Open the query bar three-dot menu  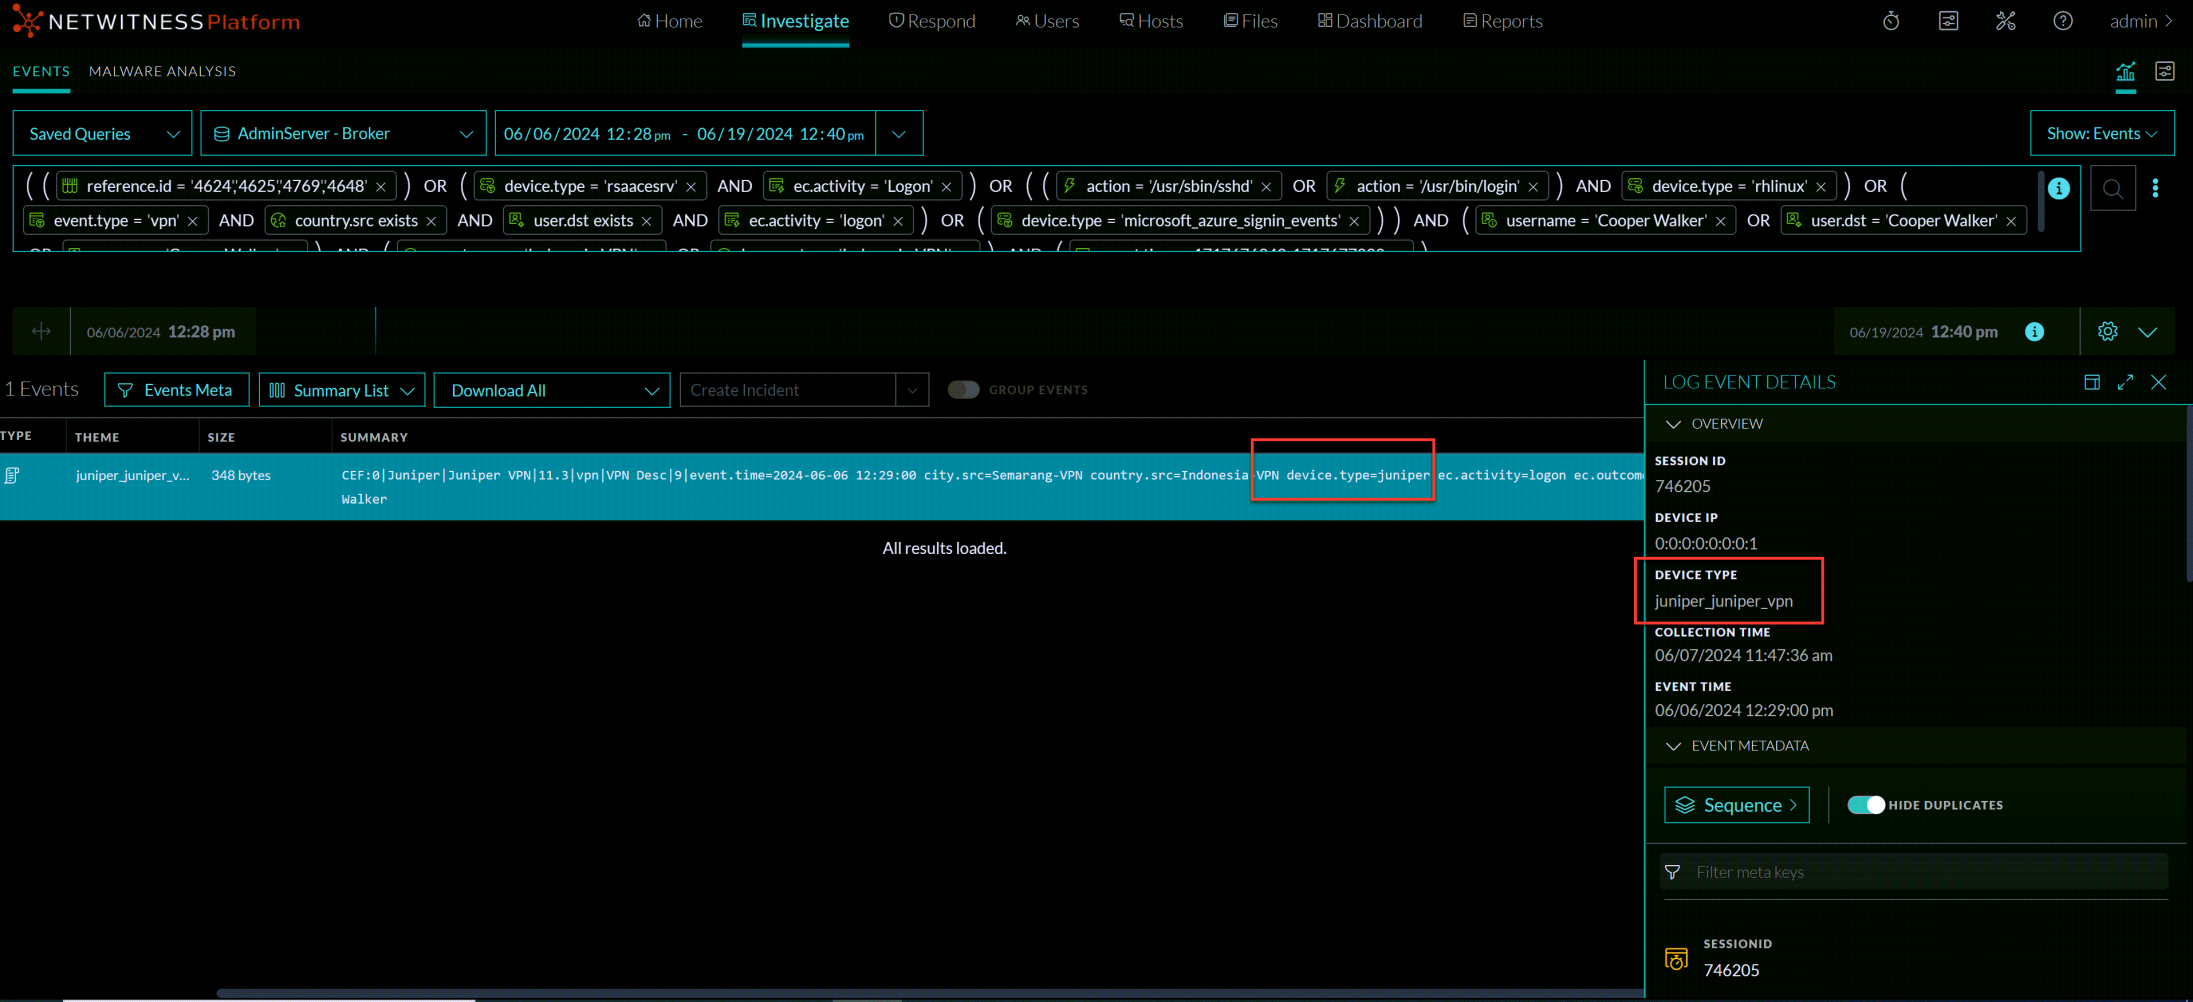(x=2157, y=188)
